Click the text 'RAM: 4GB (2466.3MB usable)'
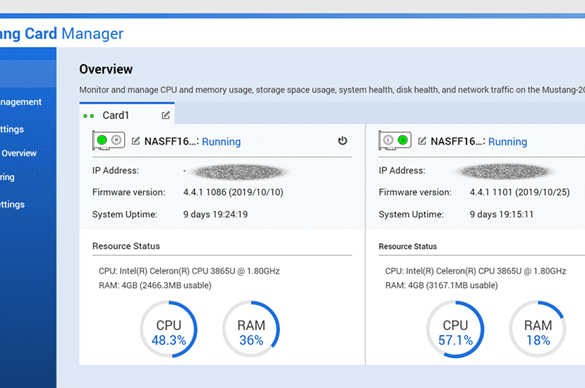The image size is (585, 388). tap(155, 285)
